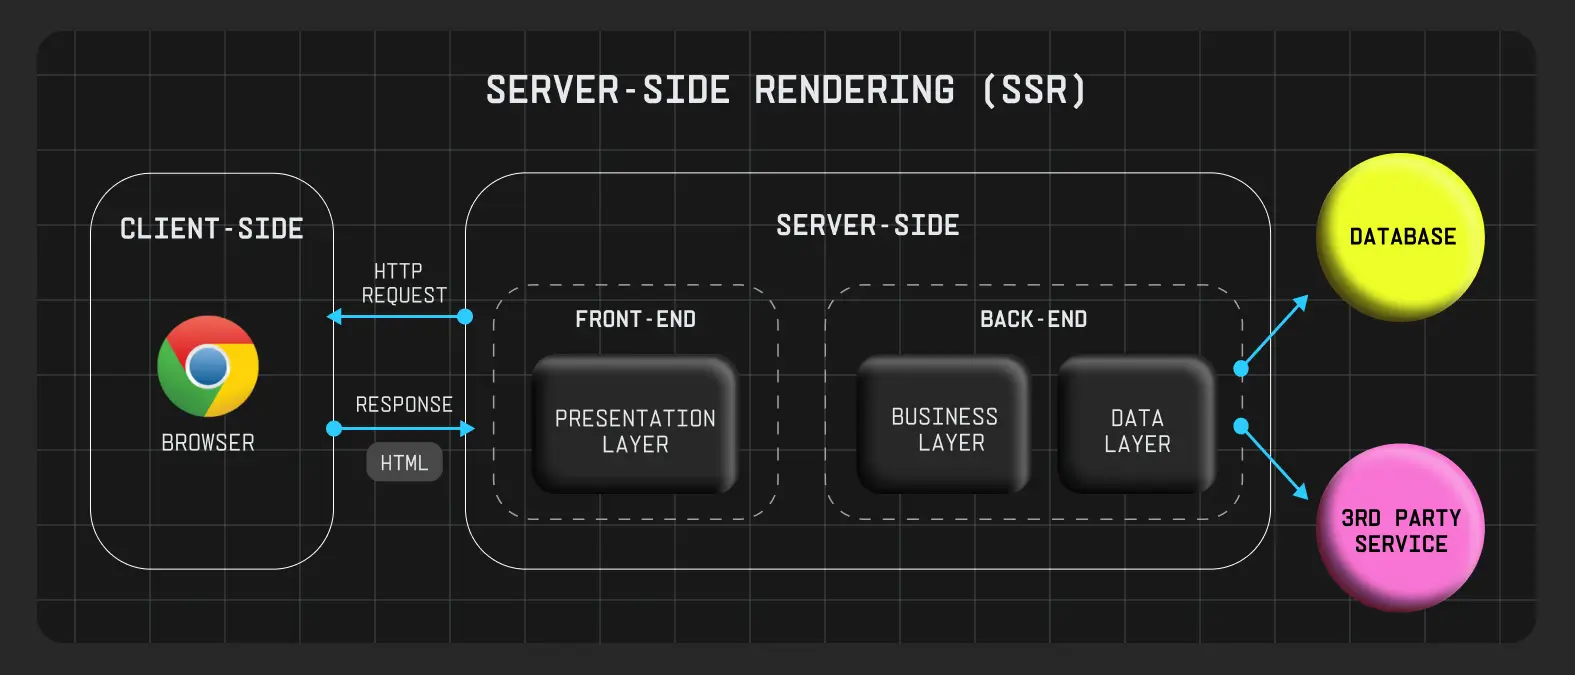Click the response arrow head pointing right

466,428
